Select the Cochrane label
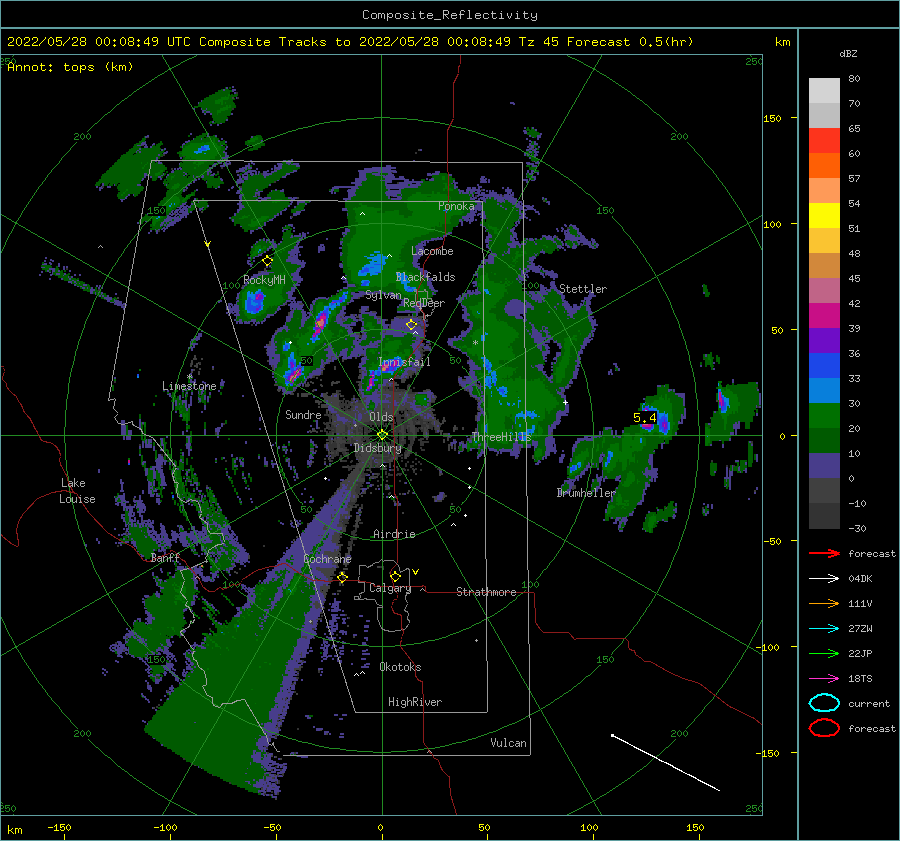This screenshot has width=900, height=841. point(327,559)
